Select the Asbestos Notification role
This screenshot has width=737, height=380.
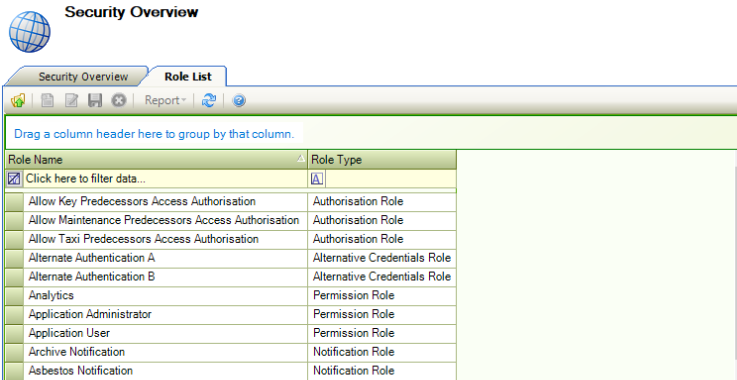pyautogui.click(x=230, y=371)
